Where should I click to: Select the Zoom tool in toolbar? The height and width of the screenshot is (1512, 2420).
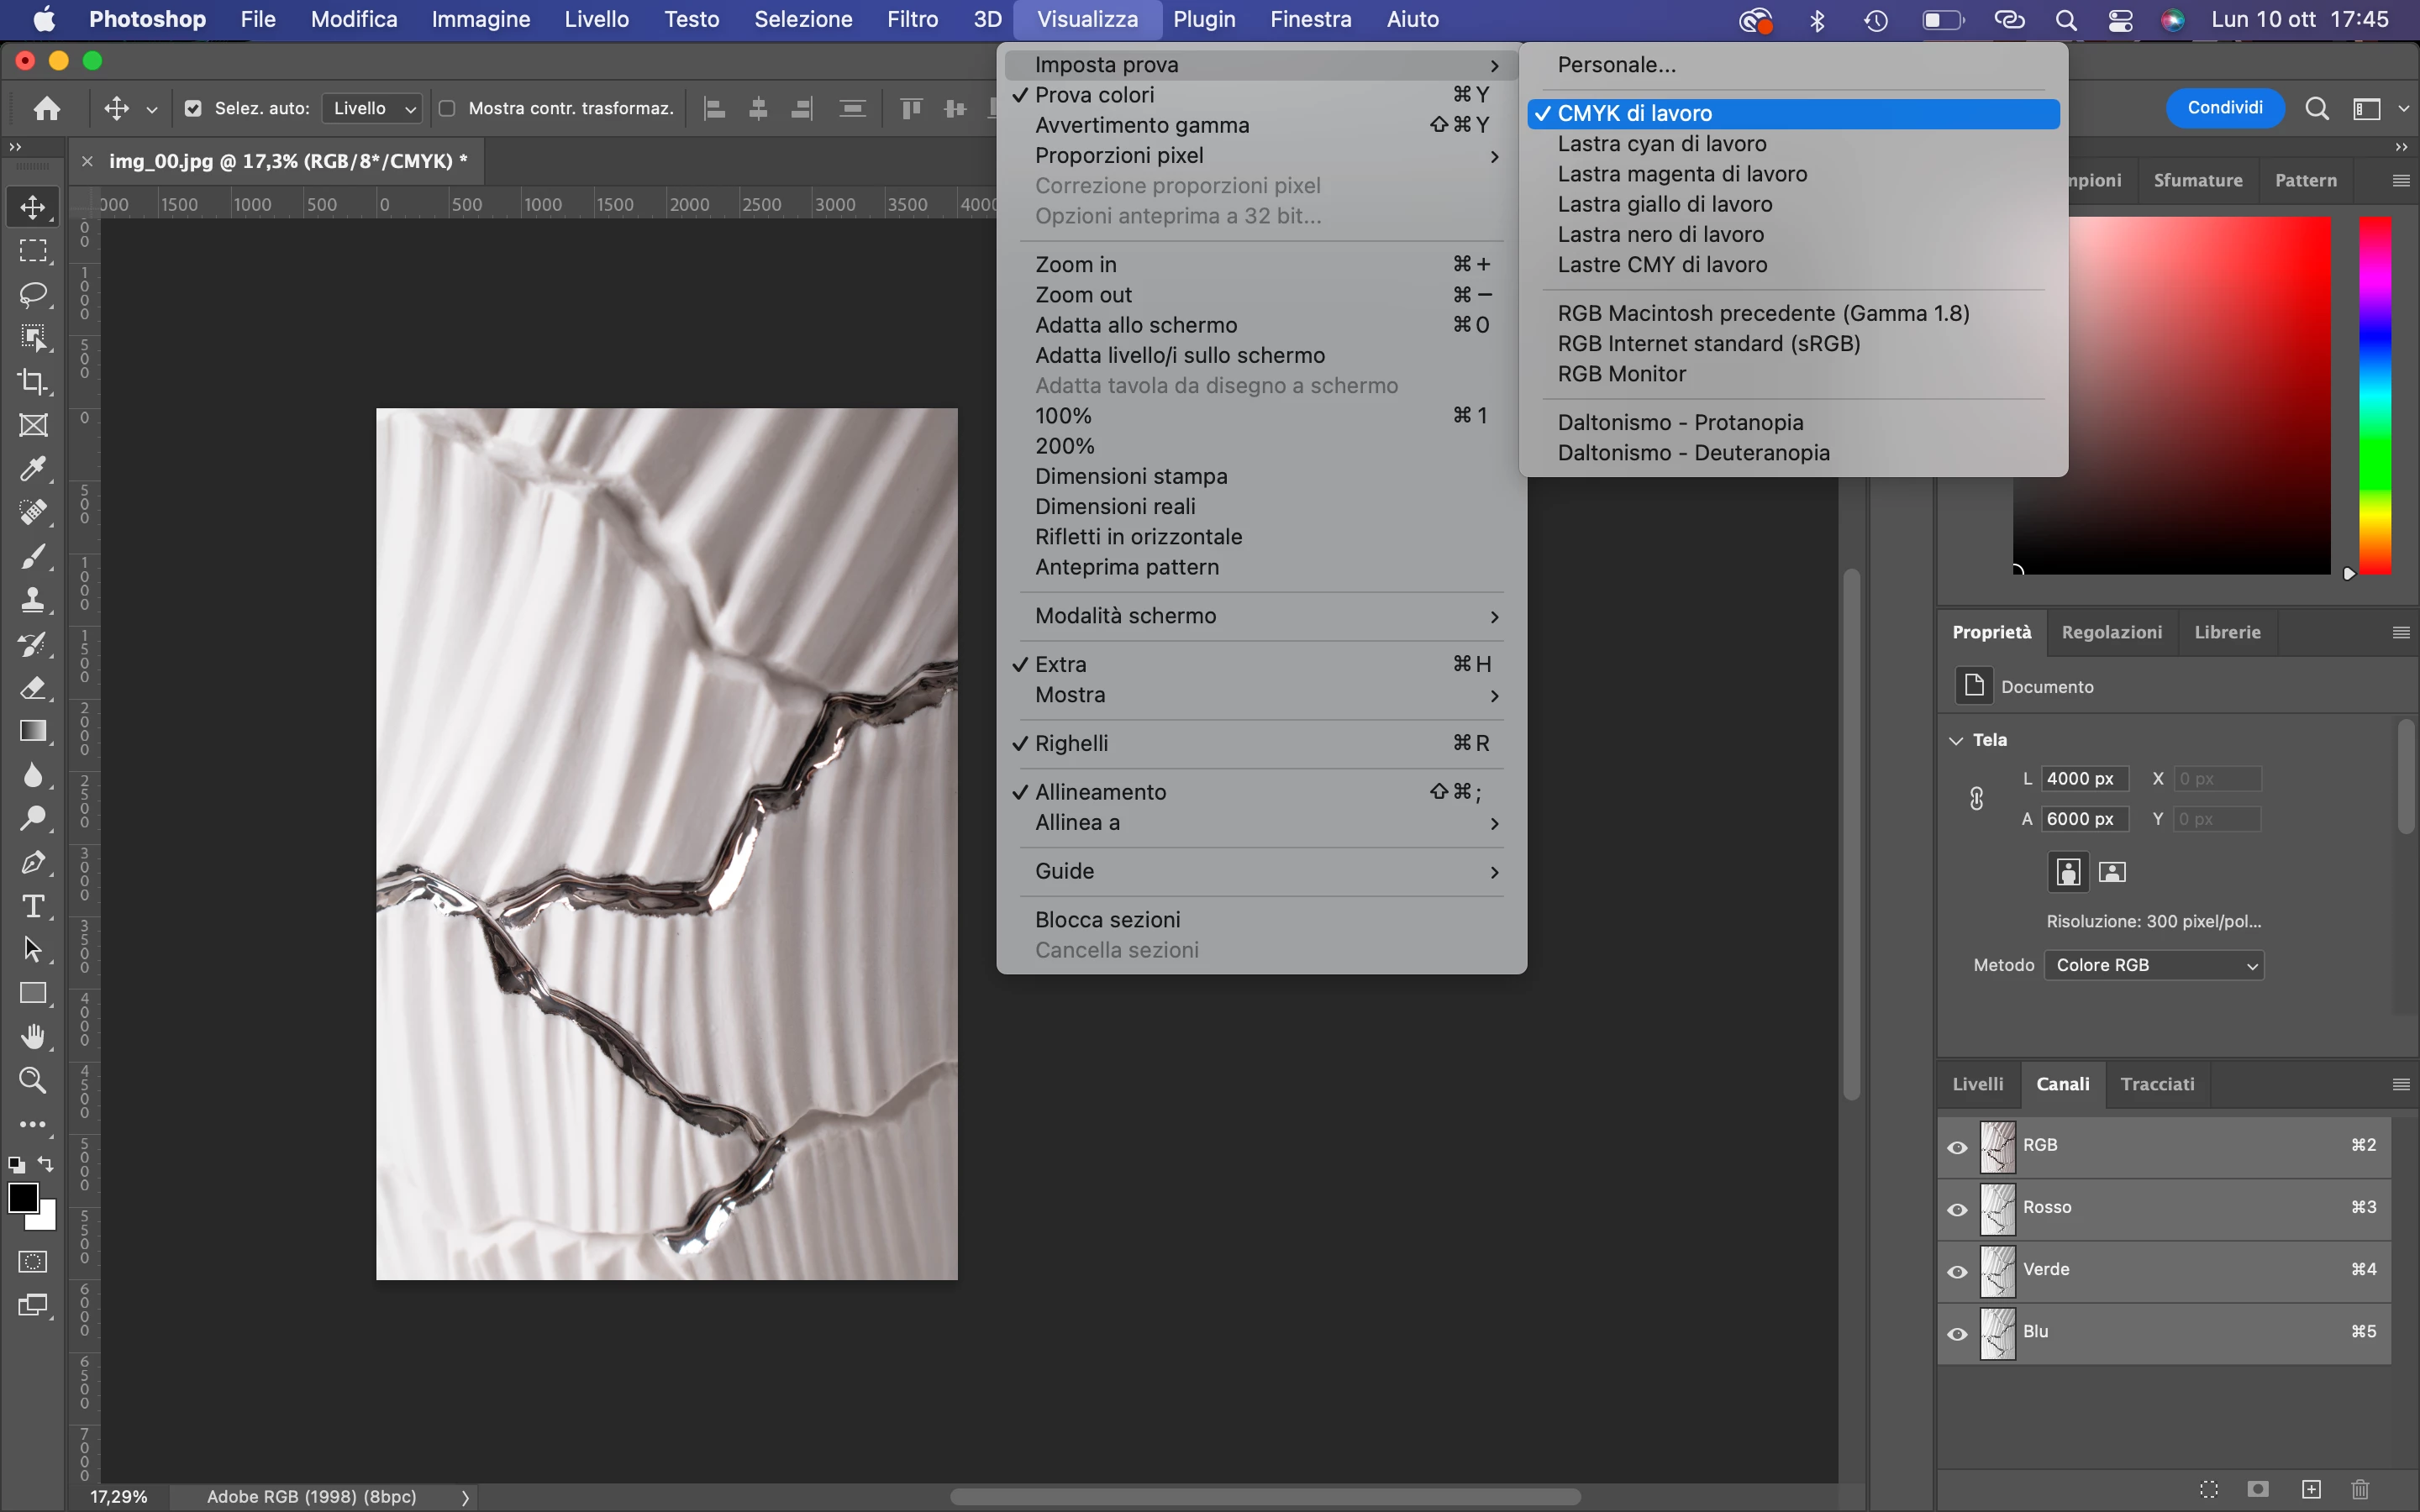[33, 1081]
